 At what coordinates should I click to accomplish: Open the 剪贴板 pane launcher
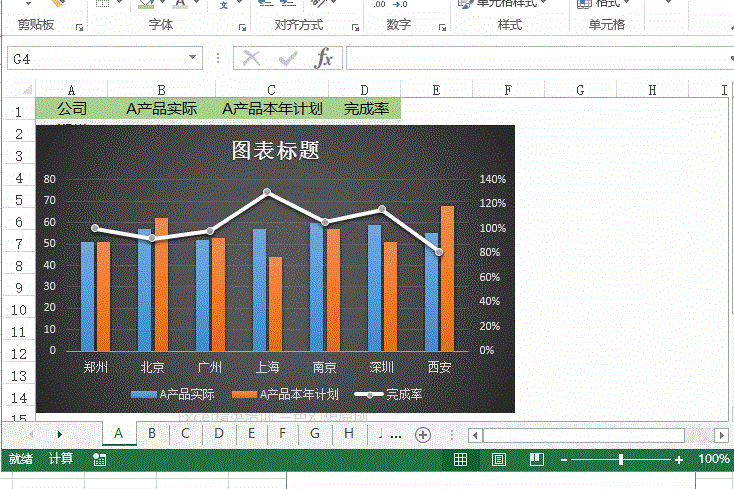pos(79,28)
